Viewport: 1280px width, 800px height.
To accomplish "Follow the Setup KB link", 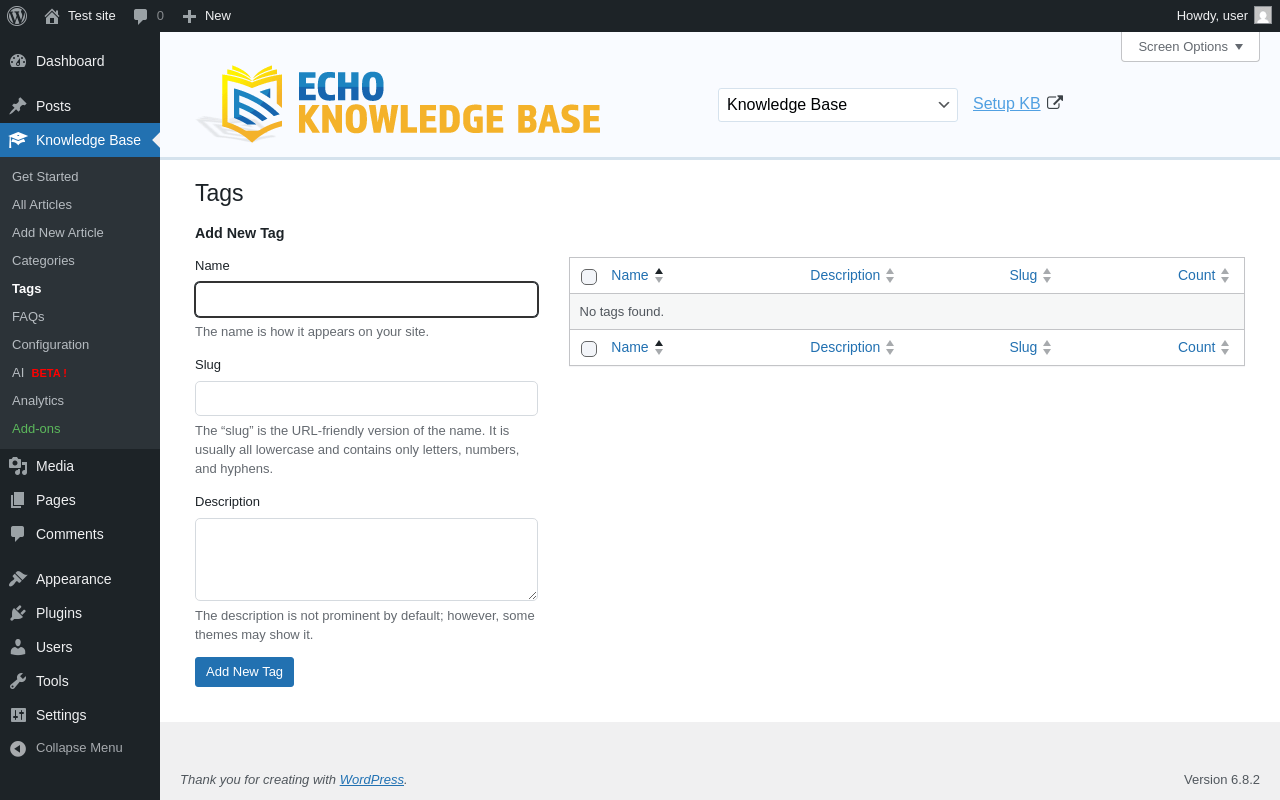I will coord(1007,104).
